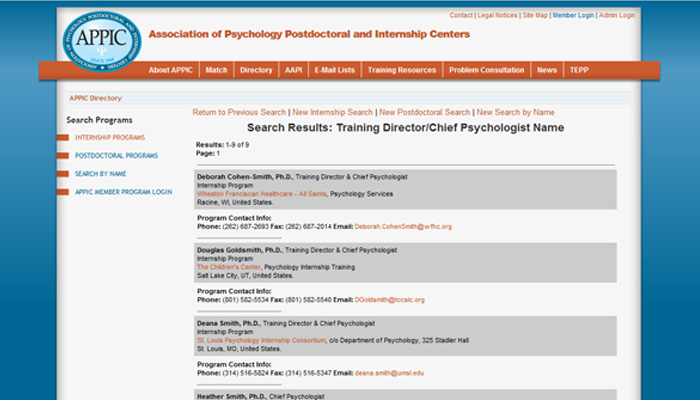Open Wheaton Franciscan Healthcare - All Saints link
The height and width of the screenshot is (400, 700).
point(262,194)
